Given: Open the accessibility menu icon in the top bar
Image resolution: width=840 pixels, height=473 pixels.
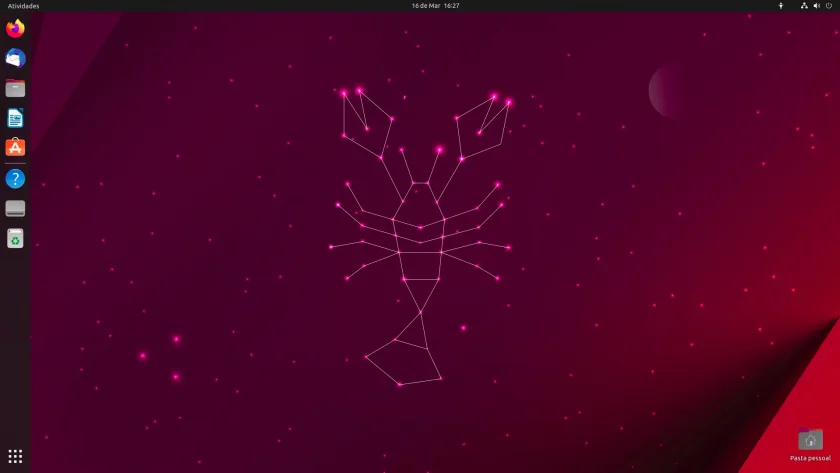Looking at the screenshot, I should (x=781, y=6).
